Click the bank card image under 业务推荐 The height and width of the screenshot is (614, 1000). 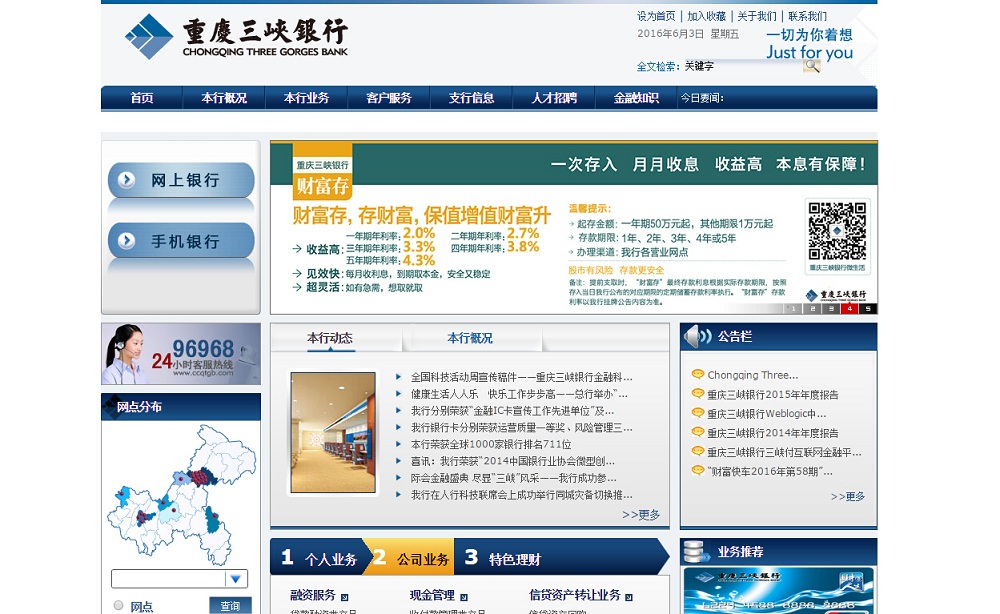(x=778, y=591)
